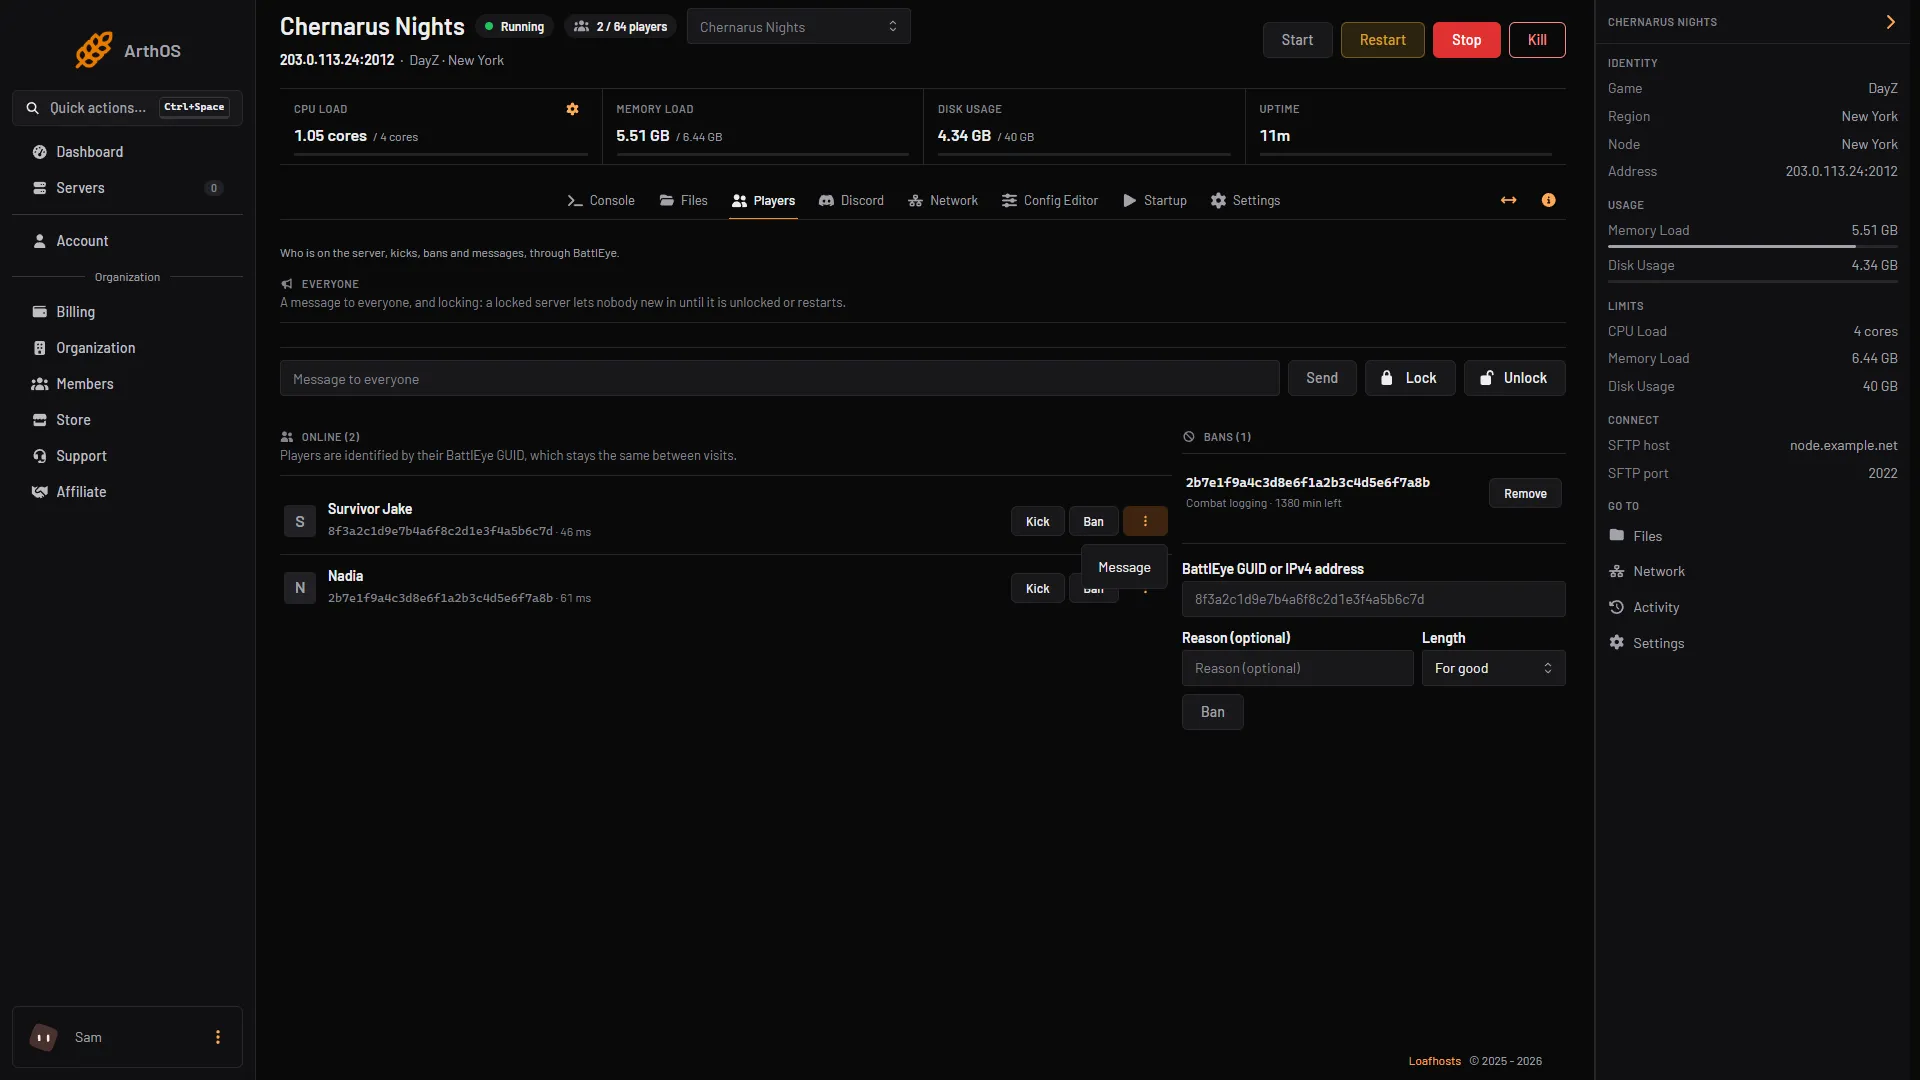
Task: Collapse the Chernarus Nights side panel chevron
Action: (1890, 22)
